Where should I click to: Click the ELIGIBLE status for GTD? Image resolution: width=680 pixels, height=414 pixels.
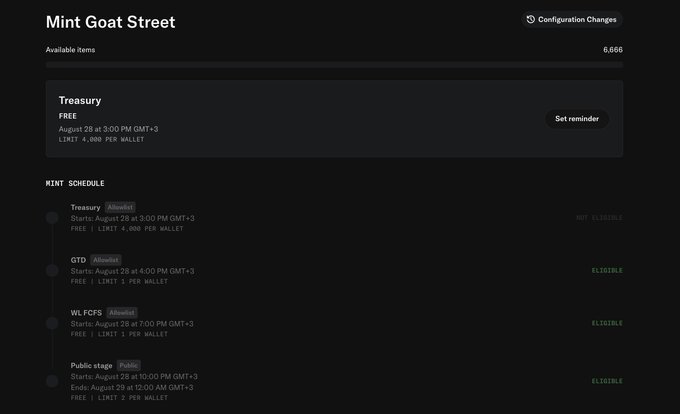click(x=607, y=271)
